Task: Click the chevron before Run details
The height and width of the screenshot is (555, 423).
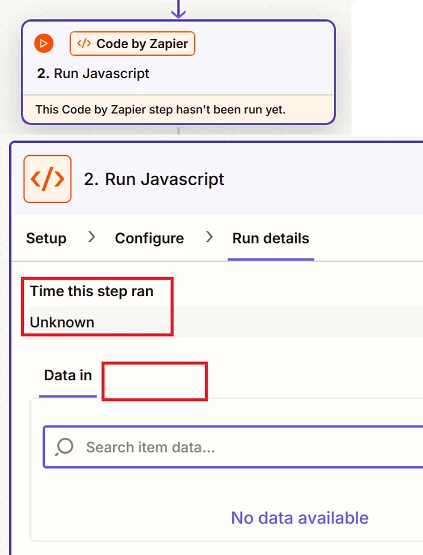Action: click(209, 237)
